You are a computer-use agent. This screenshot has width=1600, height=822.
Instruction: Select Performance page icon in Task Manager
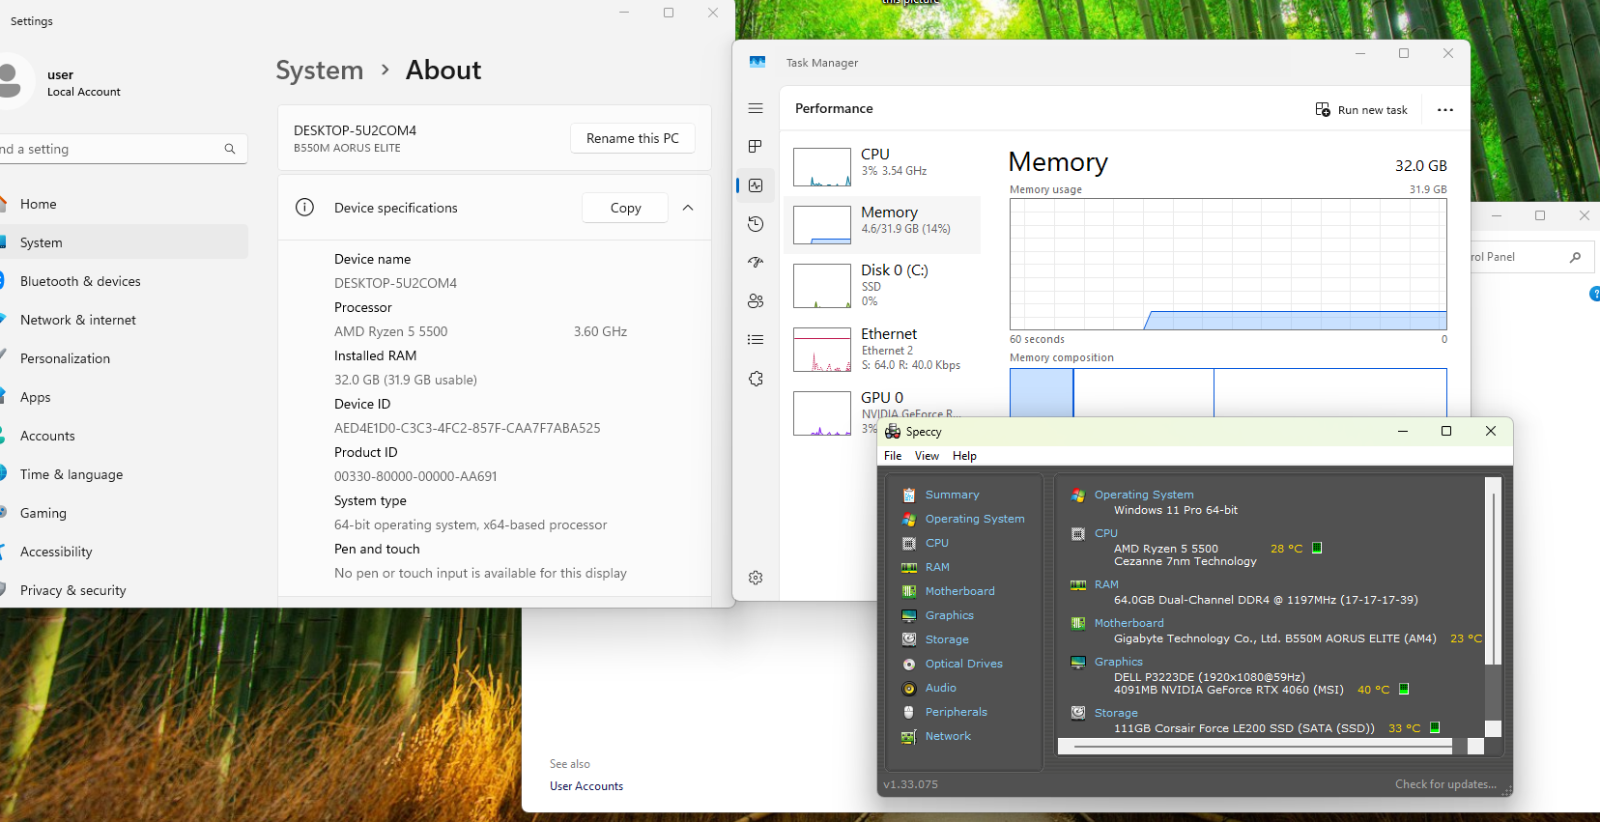756,185
